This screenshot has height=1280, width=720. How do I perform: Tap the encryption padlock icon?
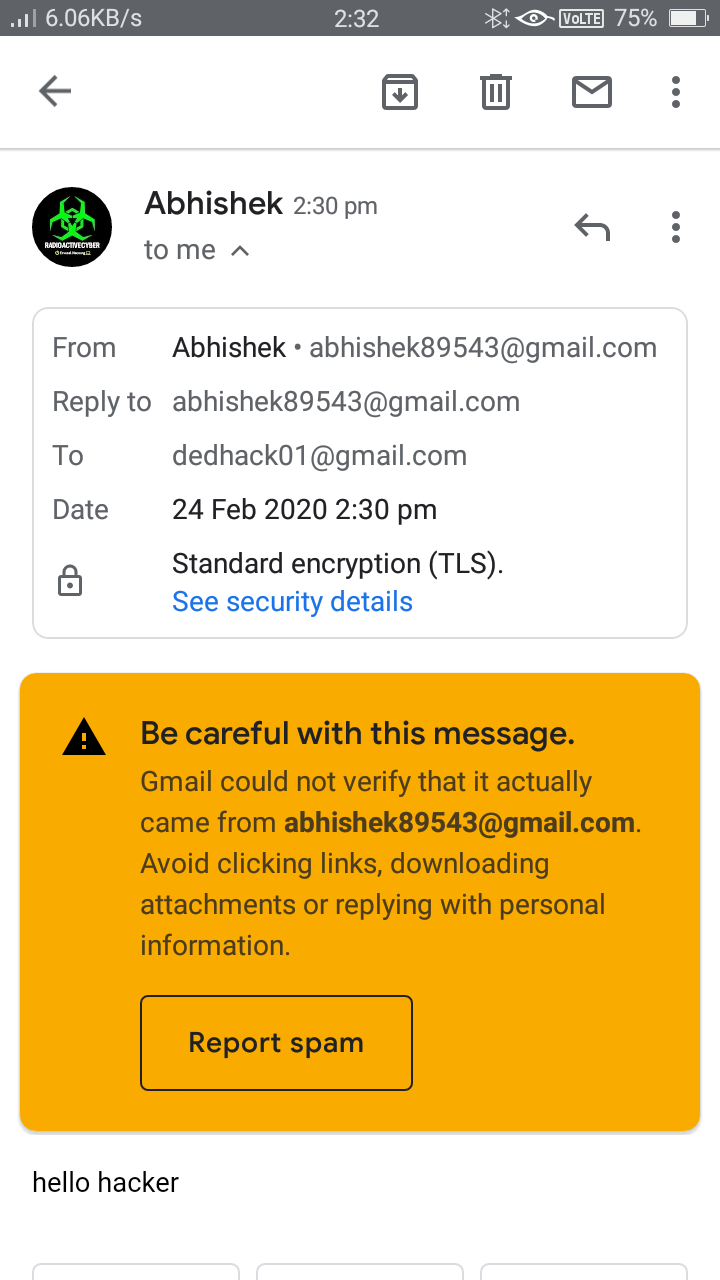coord(70,582)
